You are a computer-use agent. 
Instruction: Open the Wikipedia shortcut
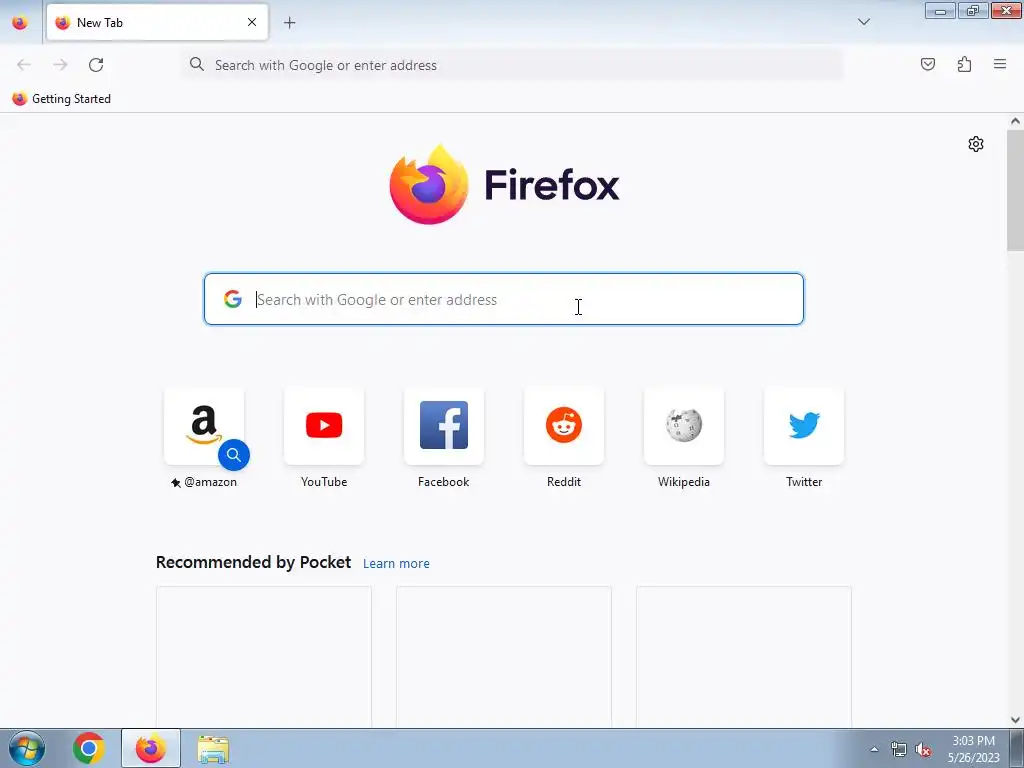tap(684, 426)
